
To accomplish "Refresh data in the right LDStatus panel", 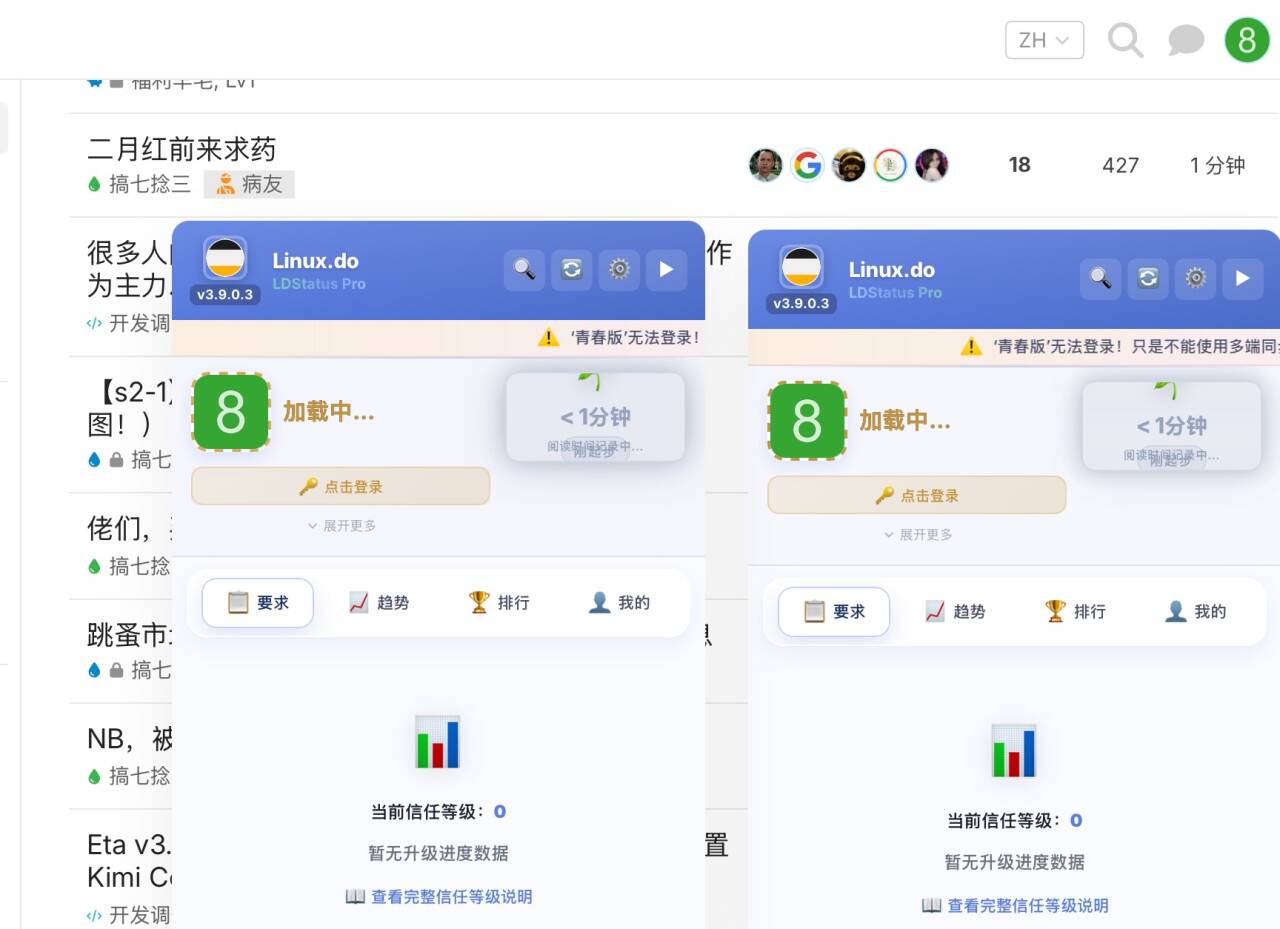I will [1148, 278].
